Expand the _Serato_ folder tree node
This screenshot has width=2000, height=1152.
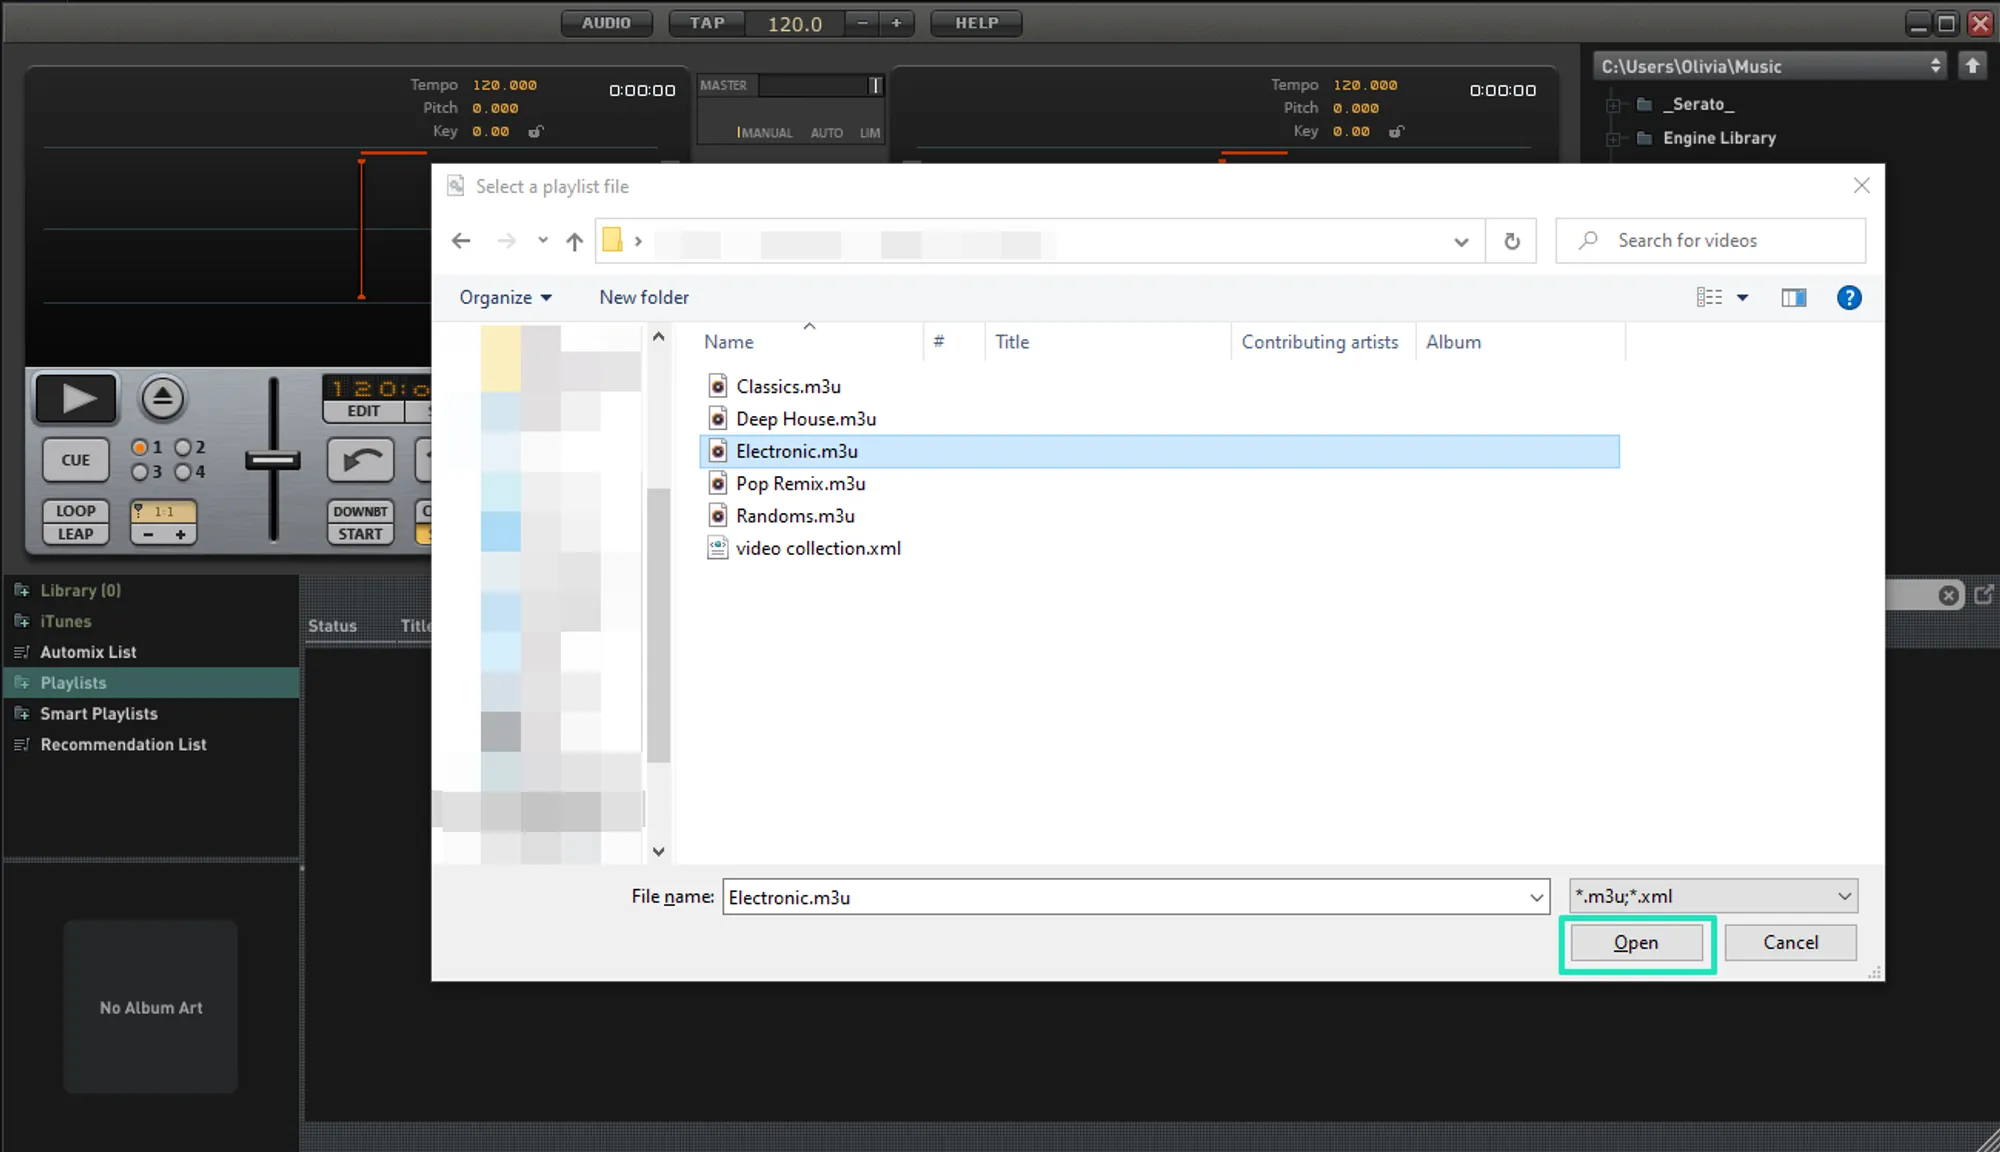tap(1613, 105)
